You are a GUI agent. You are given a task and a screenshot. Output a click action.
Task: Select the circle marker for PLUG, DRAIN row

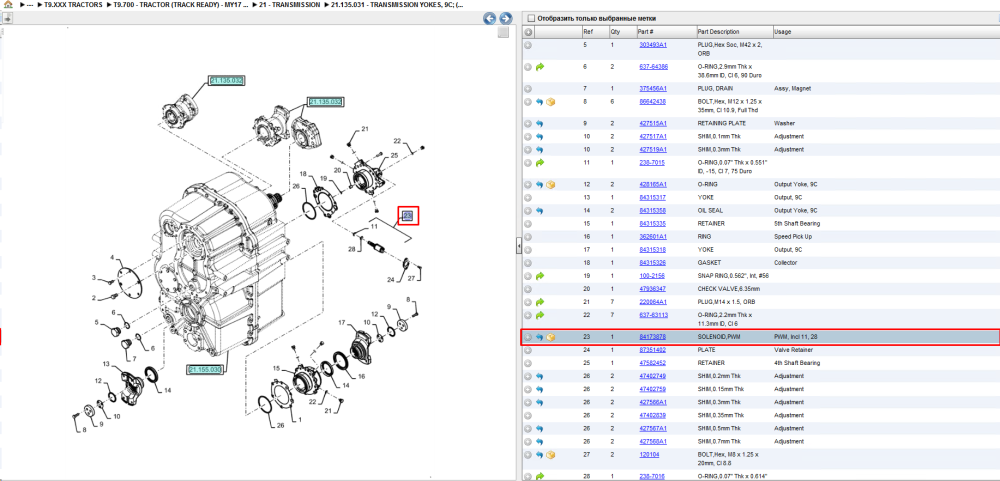pos(528,88)
